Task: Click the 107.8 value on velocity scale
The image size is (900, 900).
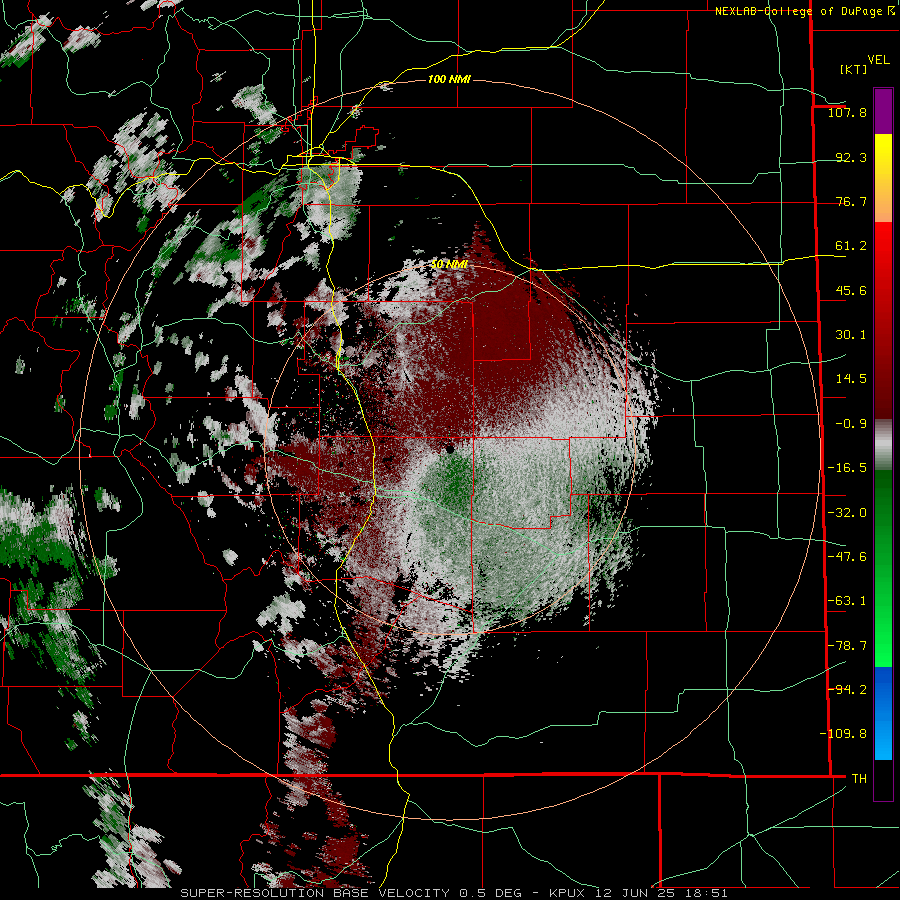Action: coord(847,112)
